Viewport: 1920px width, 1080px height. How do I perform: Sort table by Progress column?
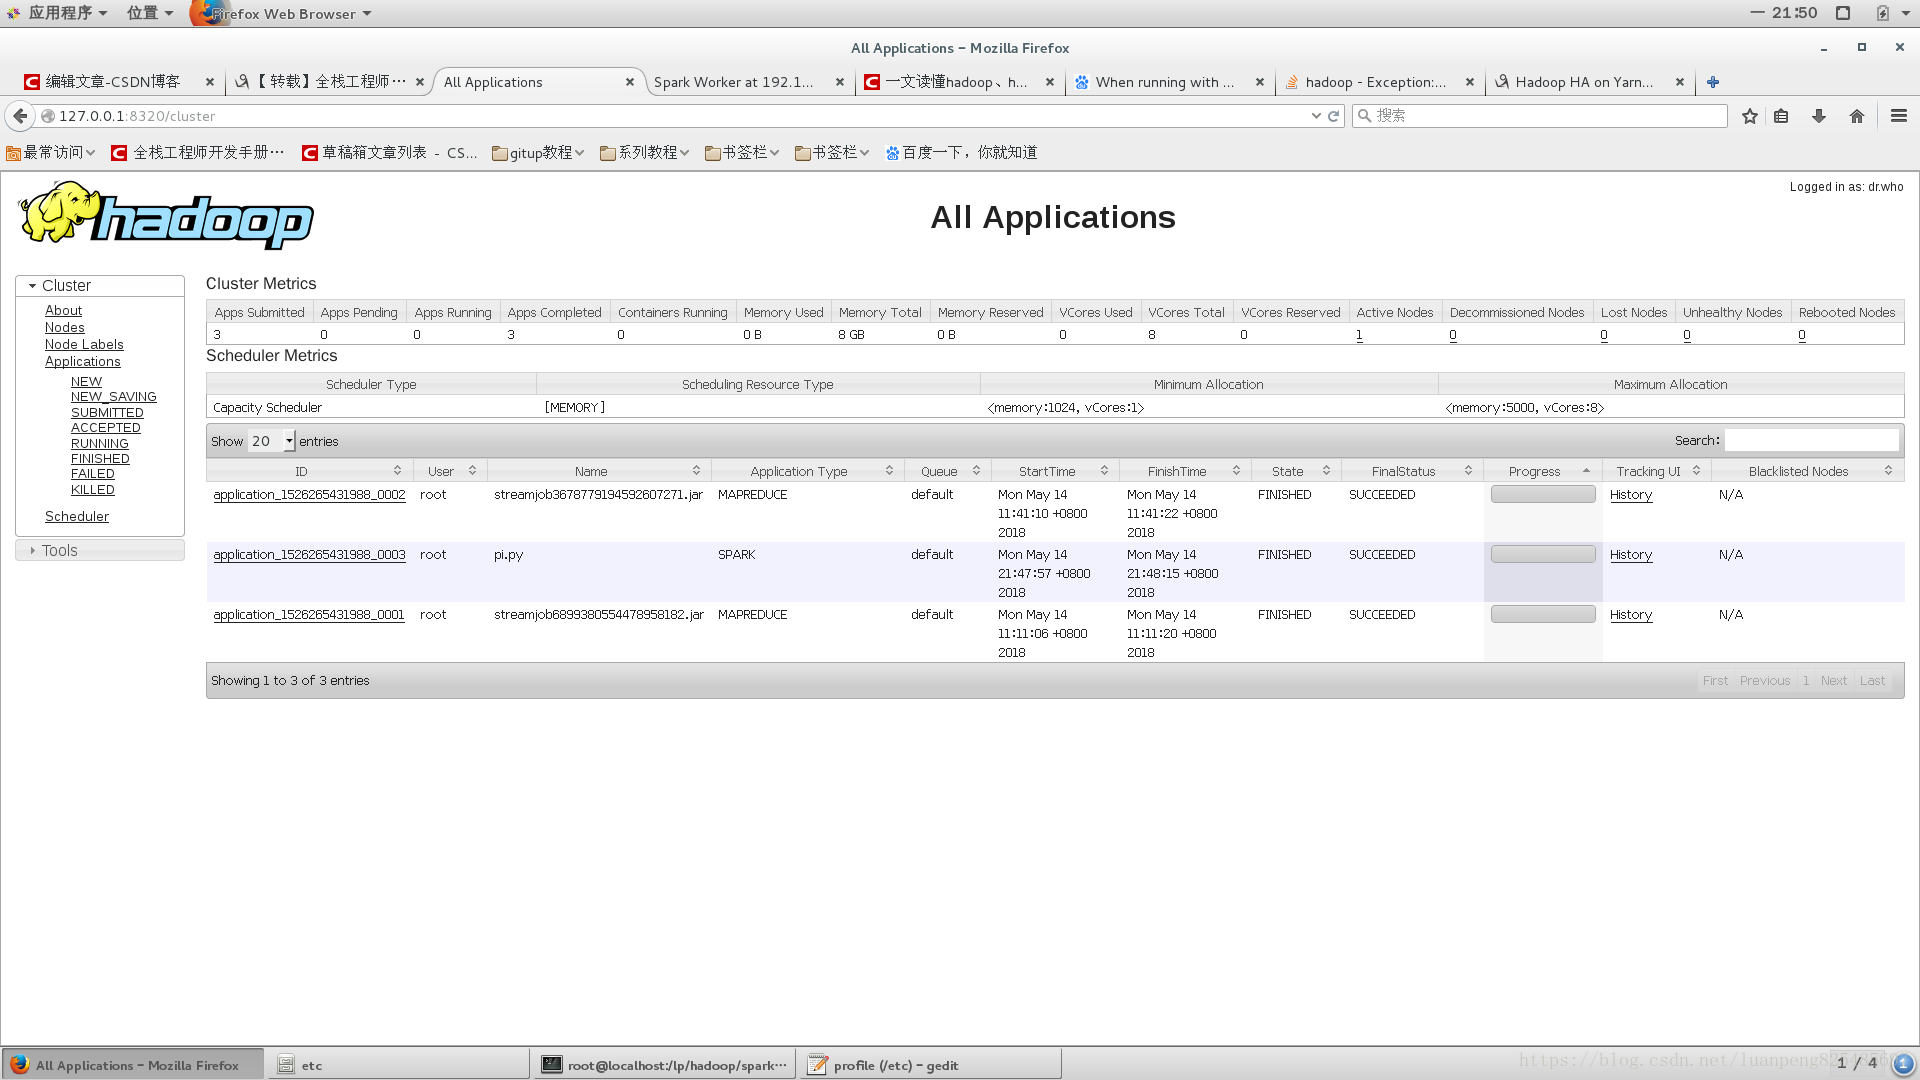[x=1586, y=471]
